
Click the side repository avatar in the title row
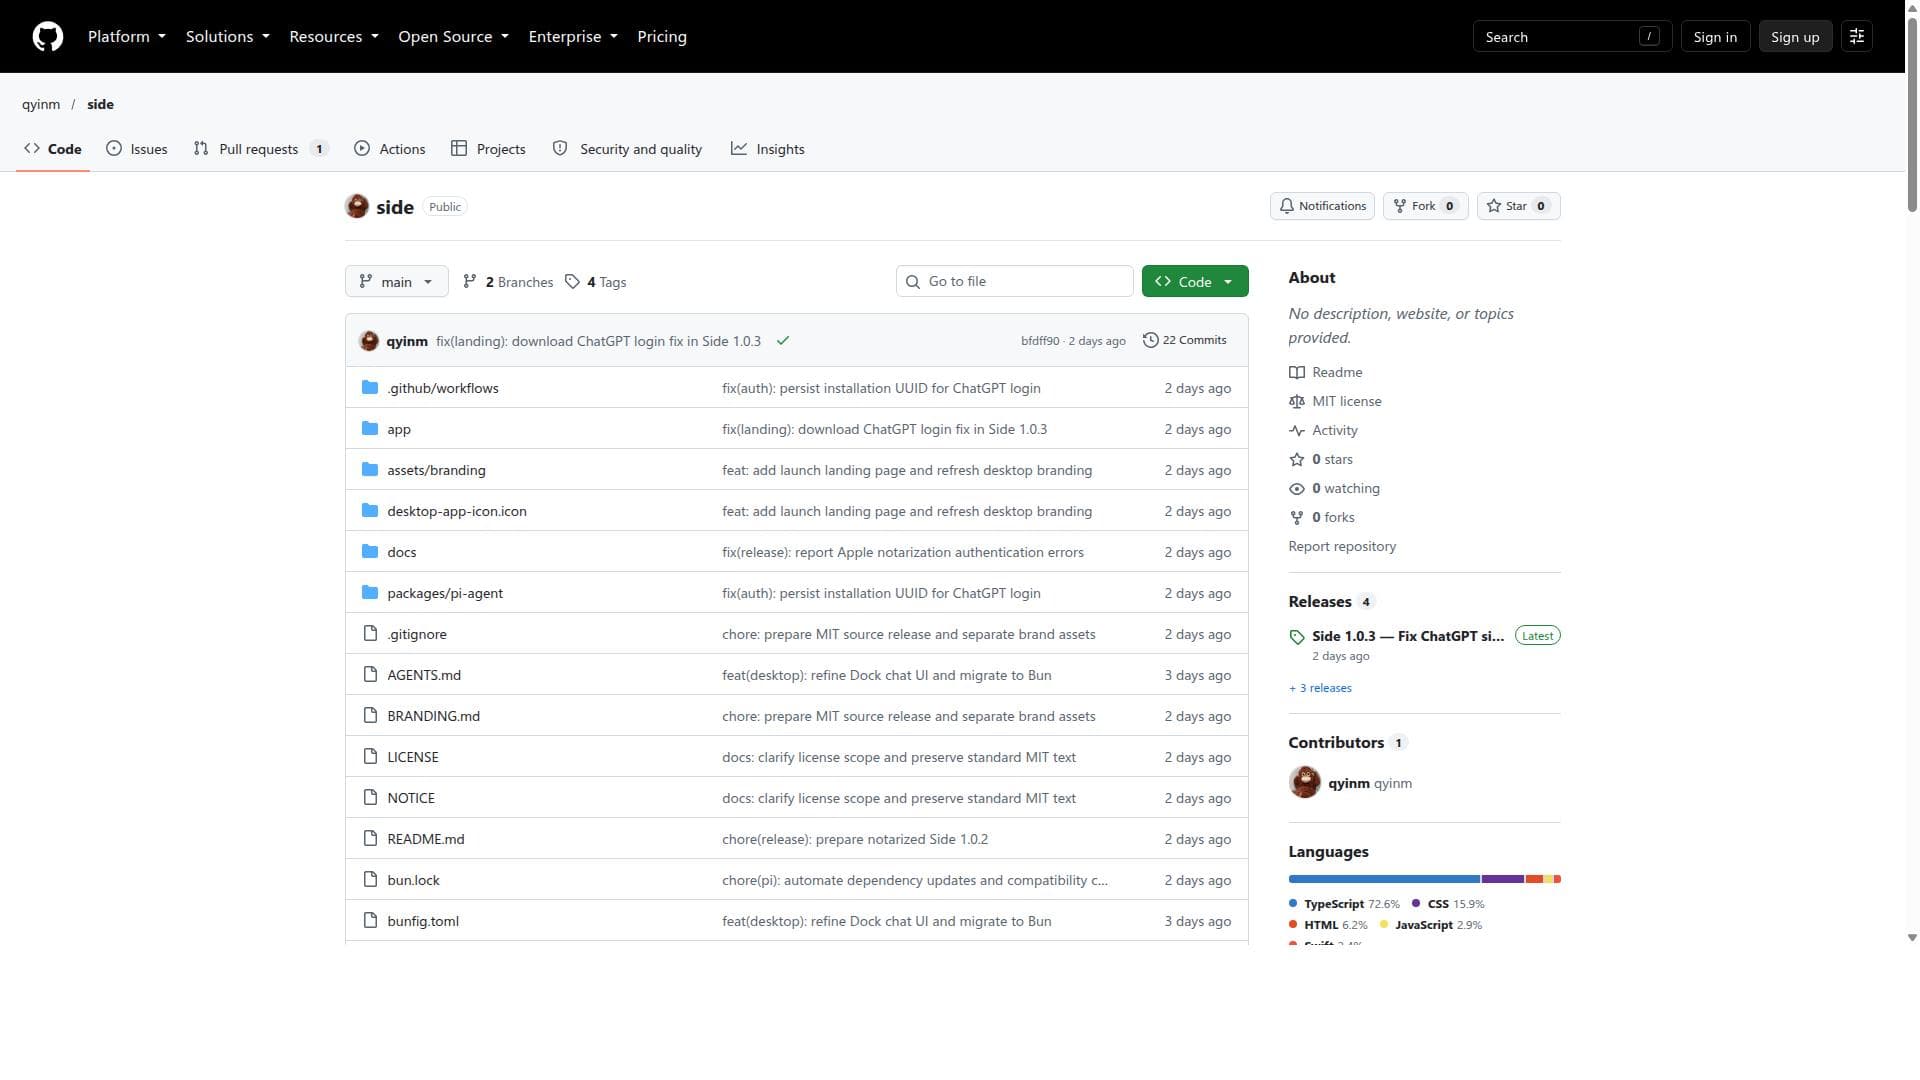pyautogui.click(x=357, y=206)
